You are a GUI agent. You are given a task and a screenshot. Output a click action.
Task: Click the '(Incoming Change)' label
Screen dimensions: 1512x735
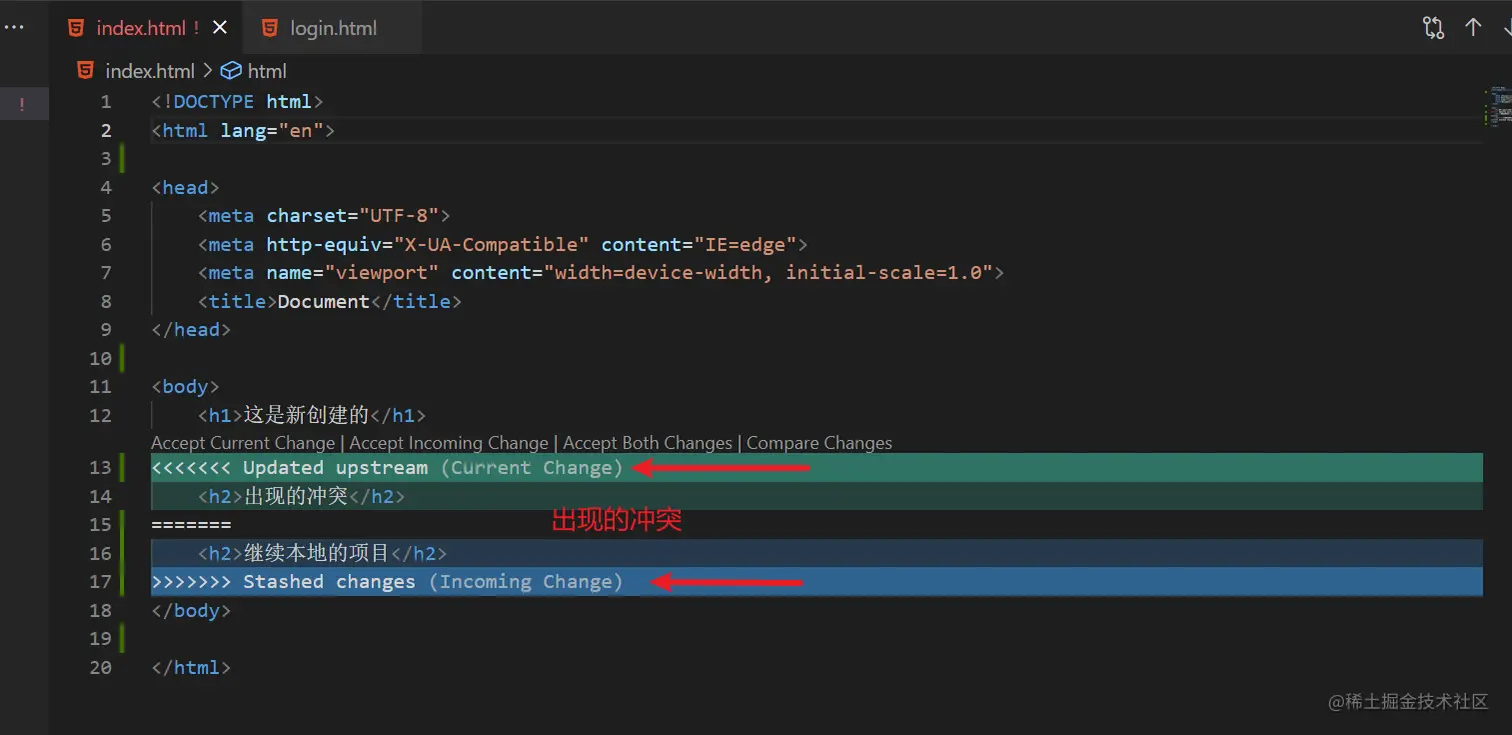(x=525, y=582)
